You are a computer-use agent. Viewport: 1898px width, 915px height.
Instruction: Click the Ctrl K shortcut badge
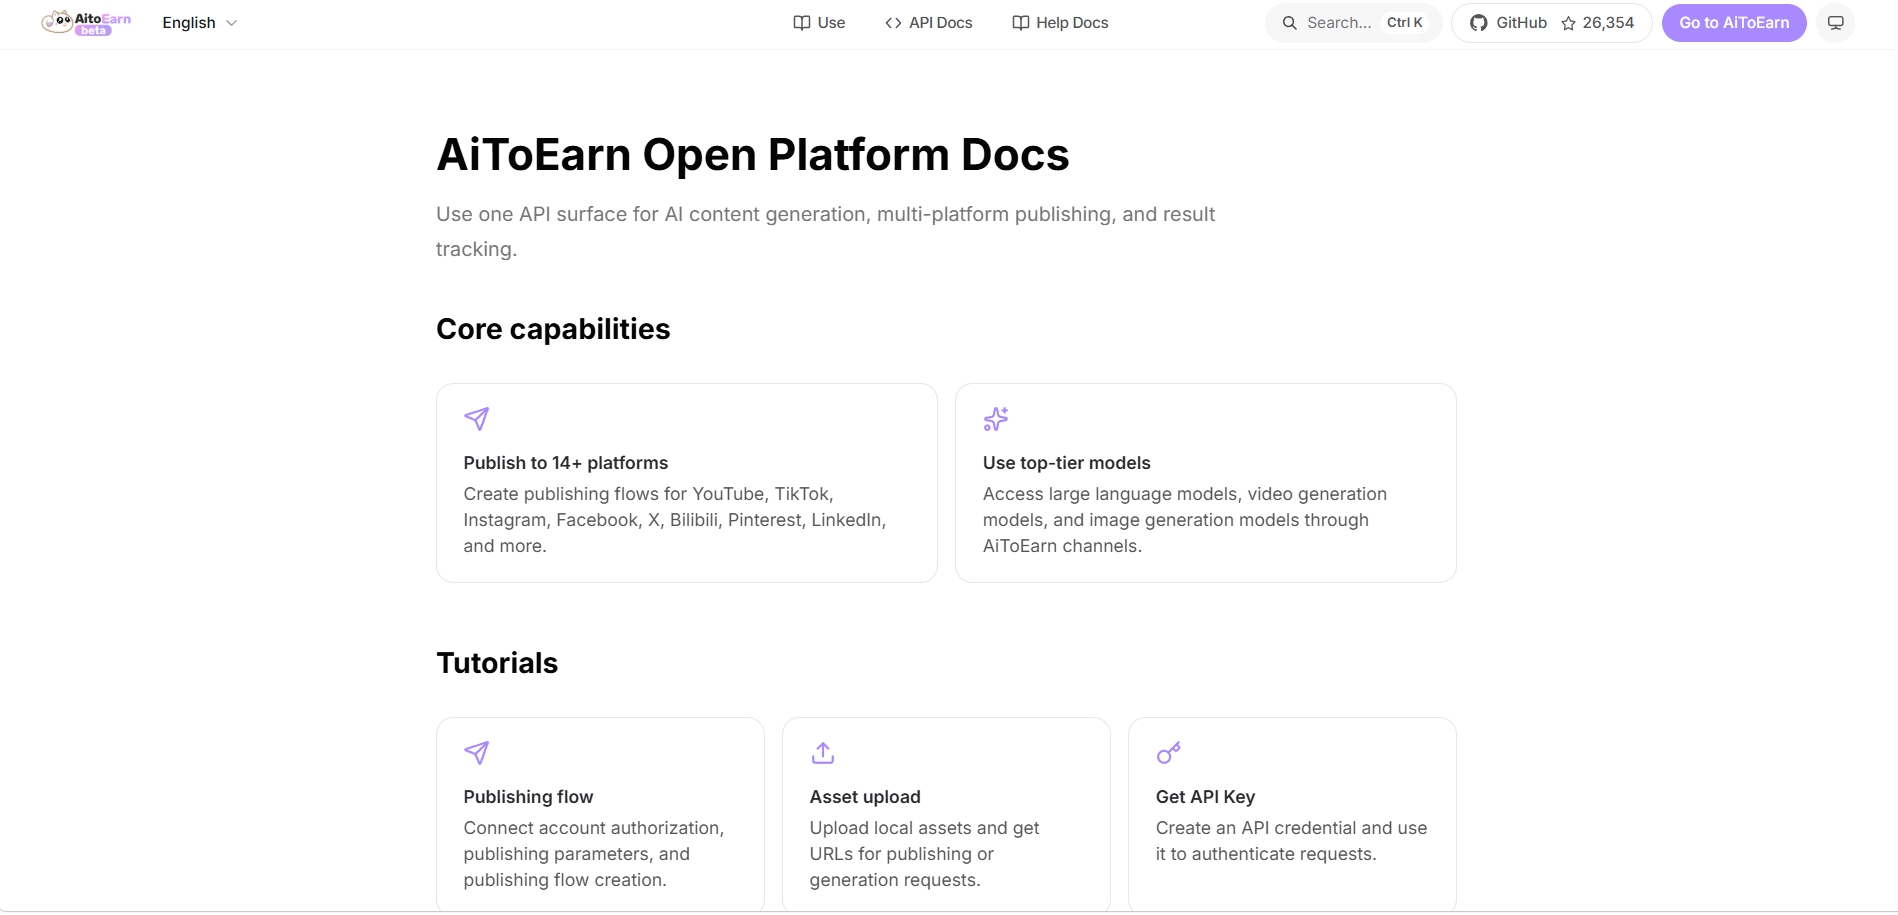coord(1405,23)
